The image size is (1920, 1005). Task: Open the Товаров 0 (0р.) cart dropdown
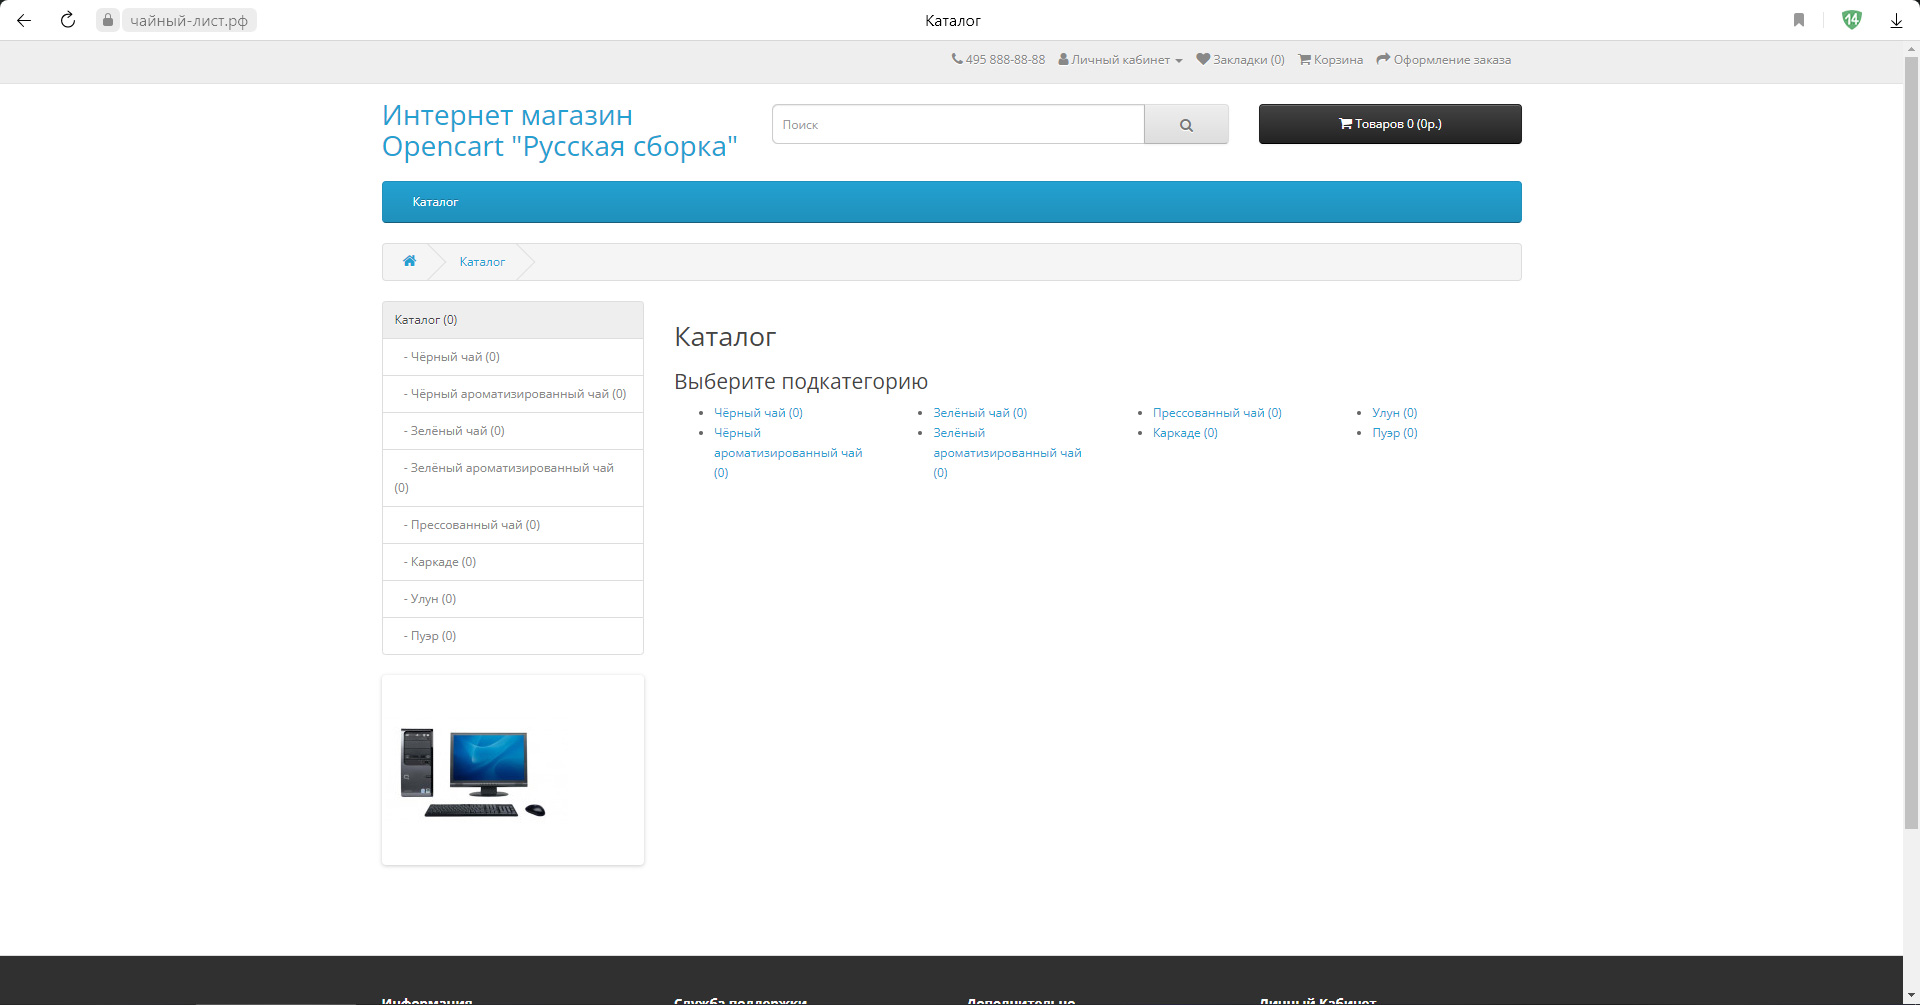tap(1389, 124)
